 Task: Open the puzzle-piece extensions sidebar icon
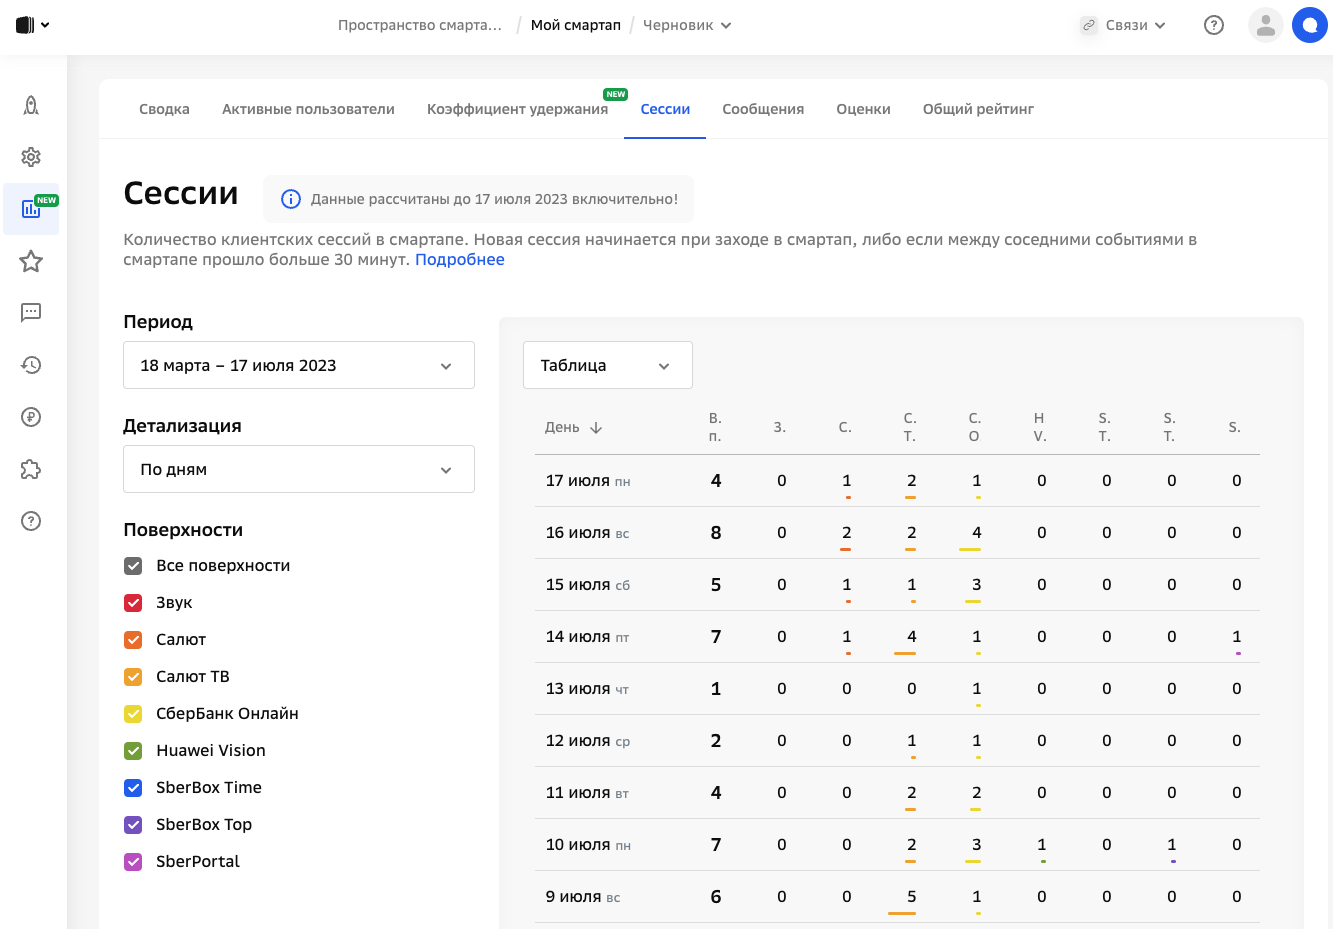coord(31,469)
